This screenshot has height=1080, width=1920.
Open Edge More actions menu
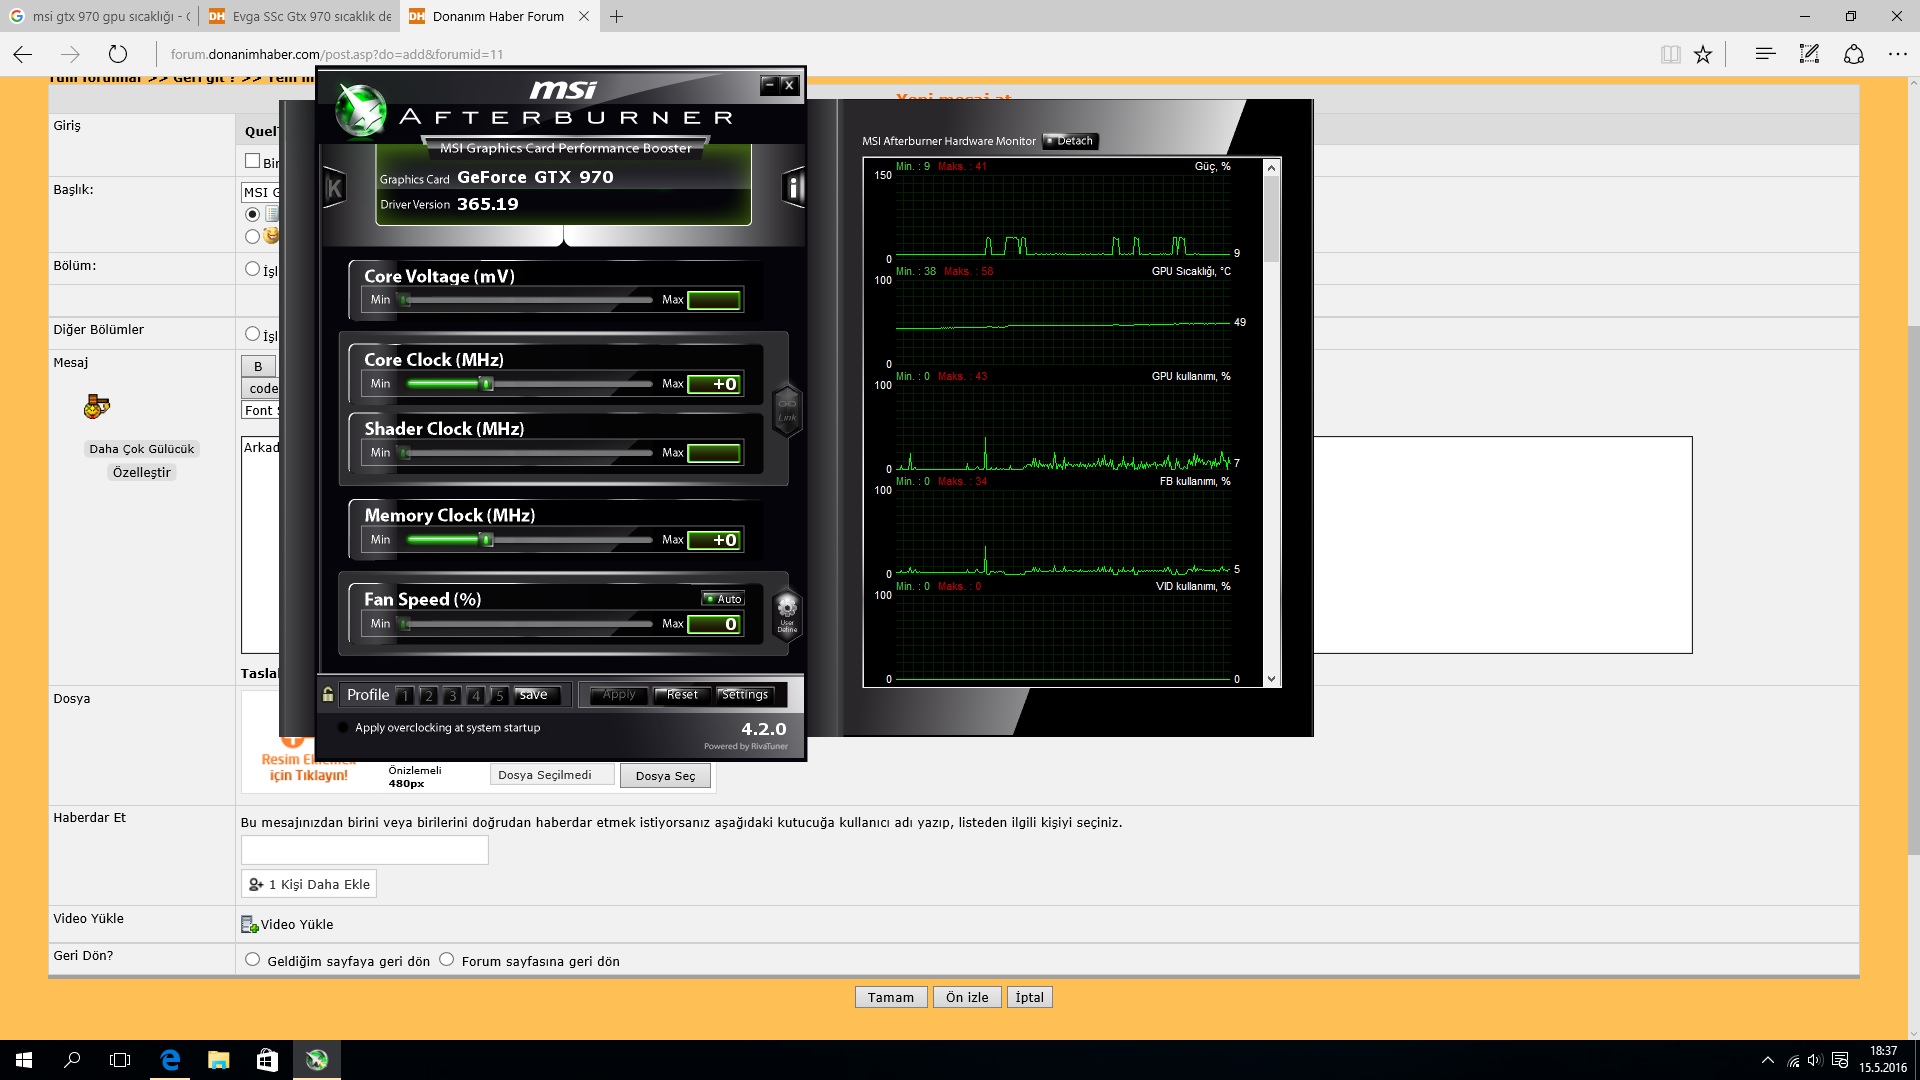pos(1897,54)
